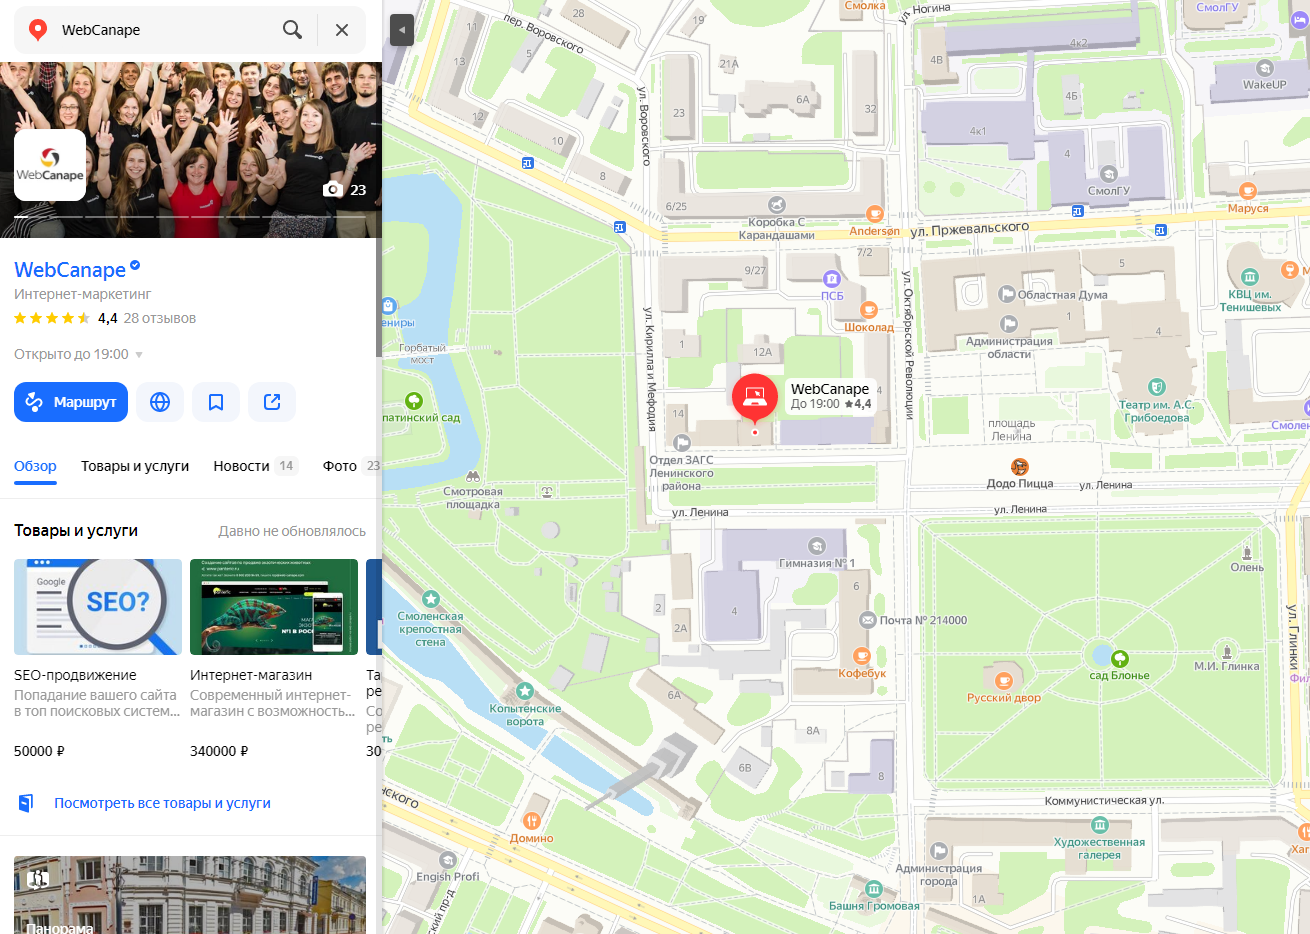Viewport: 1310px width, 934px height.
Task: Open the Интернет-магазин service thumbnail
Action: [x=274, y=607]
